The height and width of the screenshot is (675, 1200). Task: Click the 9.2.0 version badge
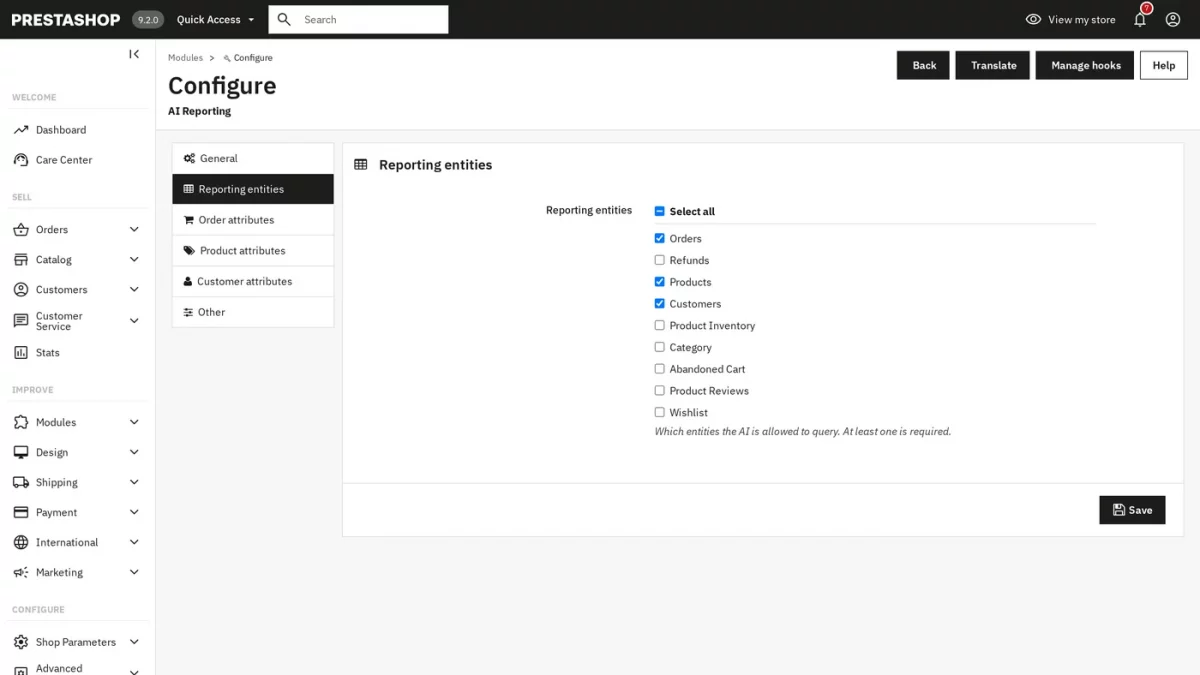pos(148,19)
